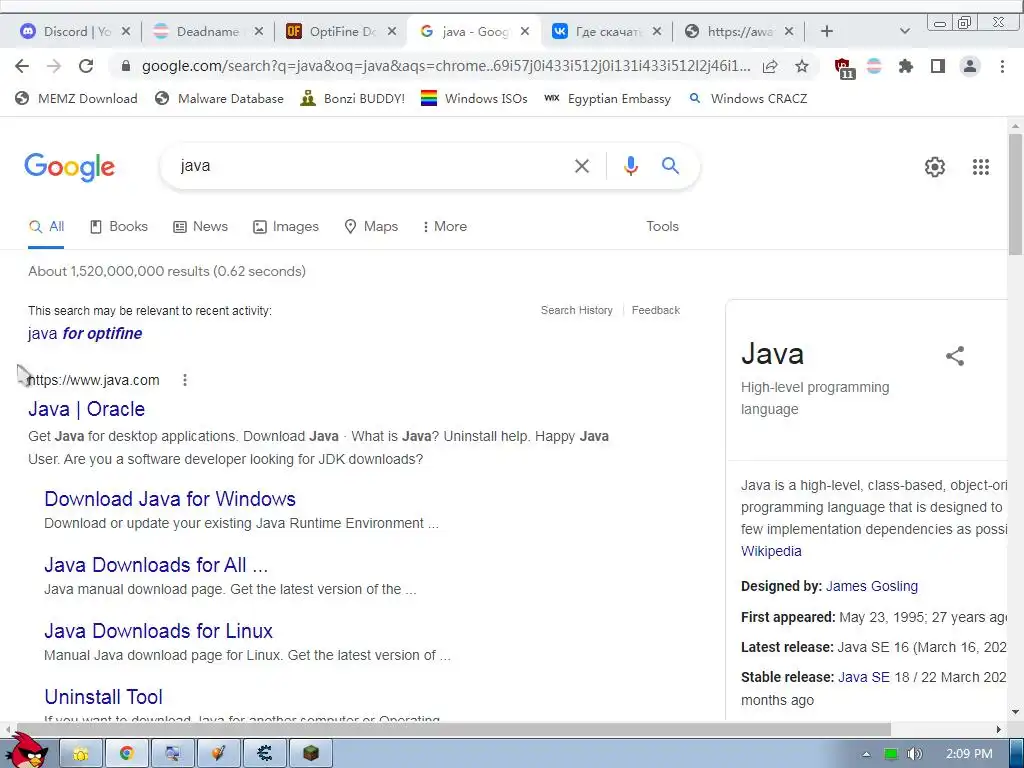Select the Books search filter
This screenshot has width=1024, height=768.
[118, 227]
